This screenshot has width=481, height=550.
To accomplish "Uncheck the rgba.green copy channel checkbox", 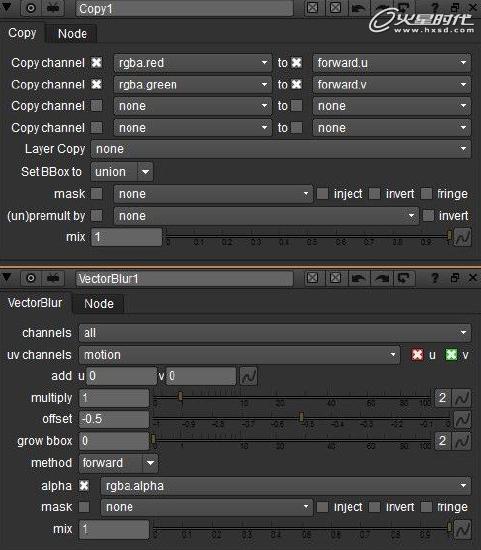I will click(96, 84).
